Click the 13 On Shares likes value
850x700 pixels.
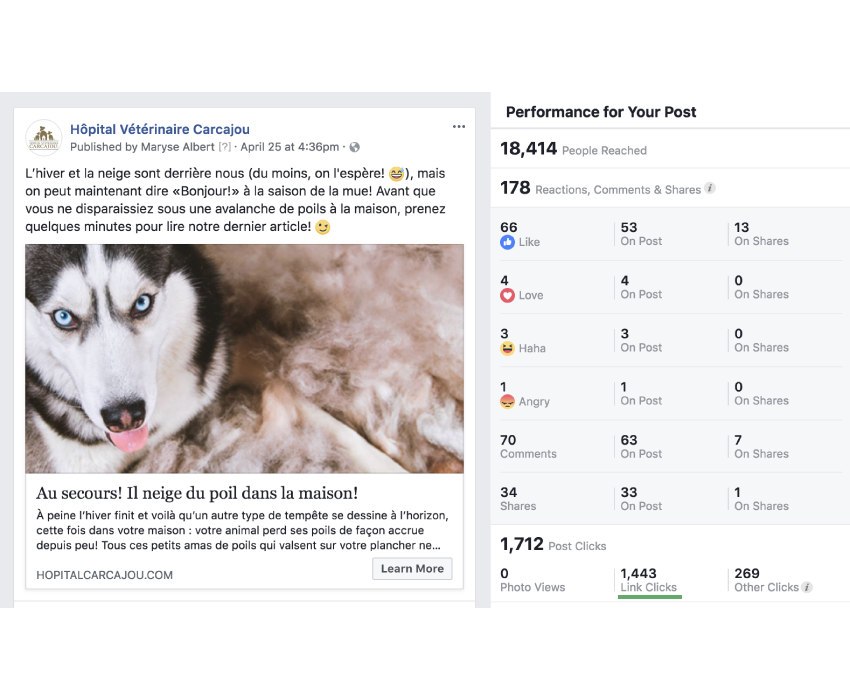[x=761, y=234]
